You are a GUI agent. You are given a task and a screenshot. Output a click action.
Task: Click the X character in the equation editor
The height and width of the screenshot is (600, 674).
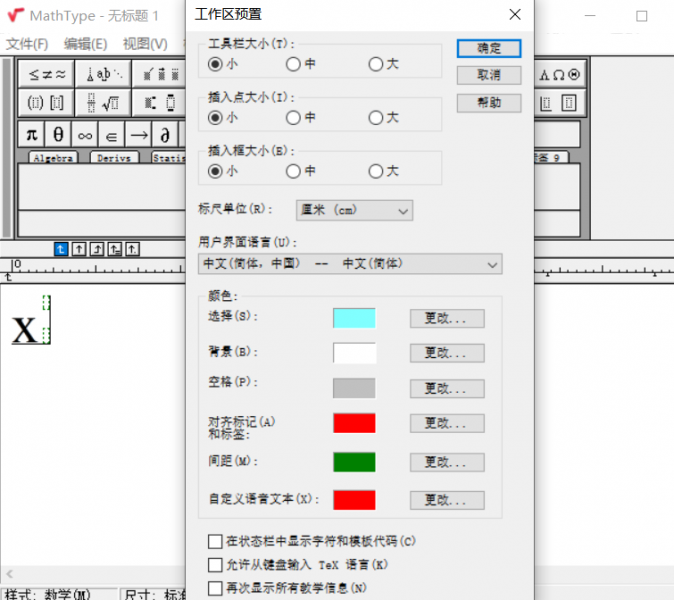click(x=24, y=330)
